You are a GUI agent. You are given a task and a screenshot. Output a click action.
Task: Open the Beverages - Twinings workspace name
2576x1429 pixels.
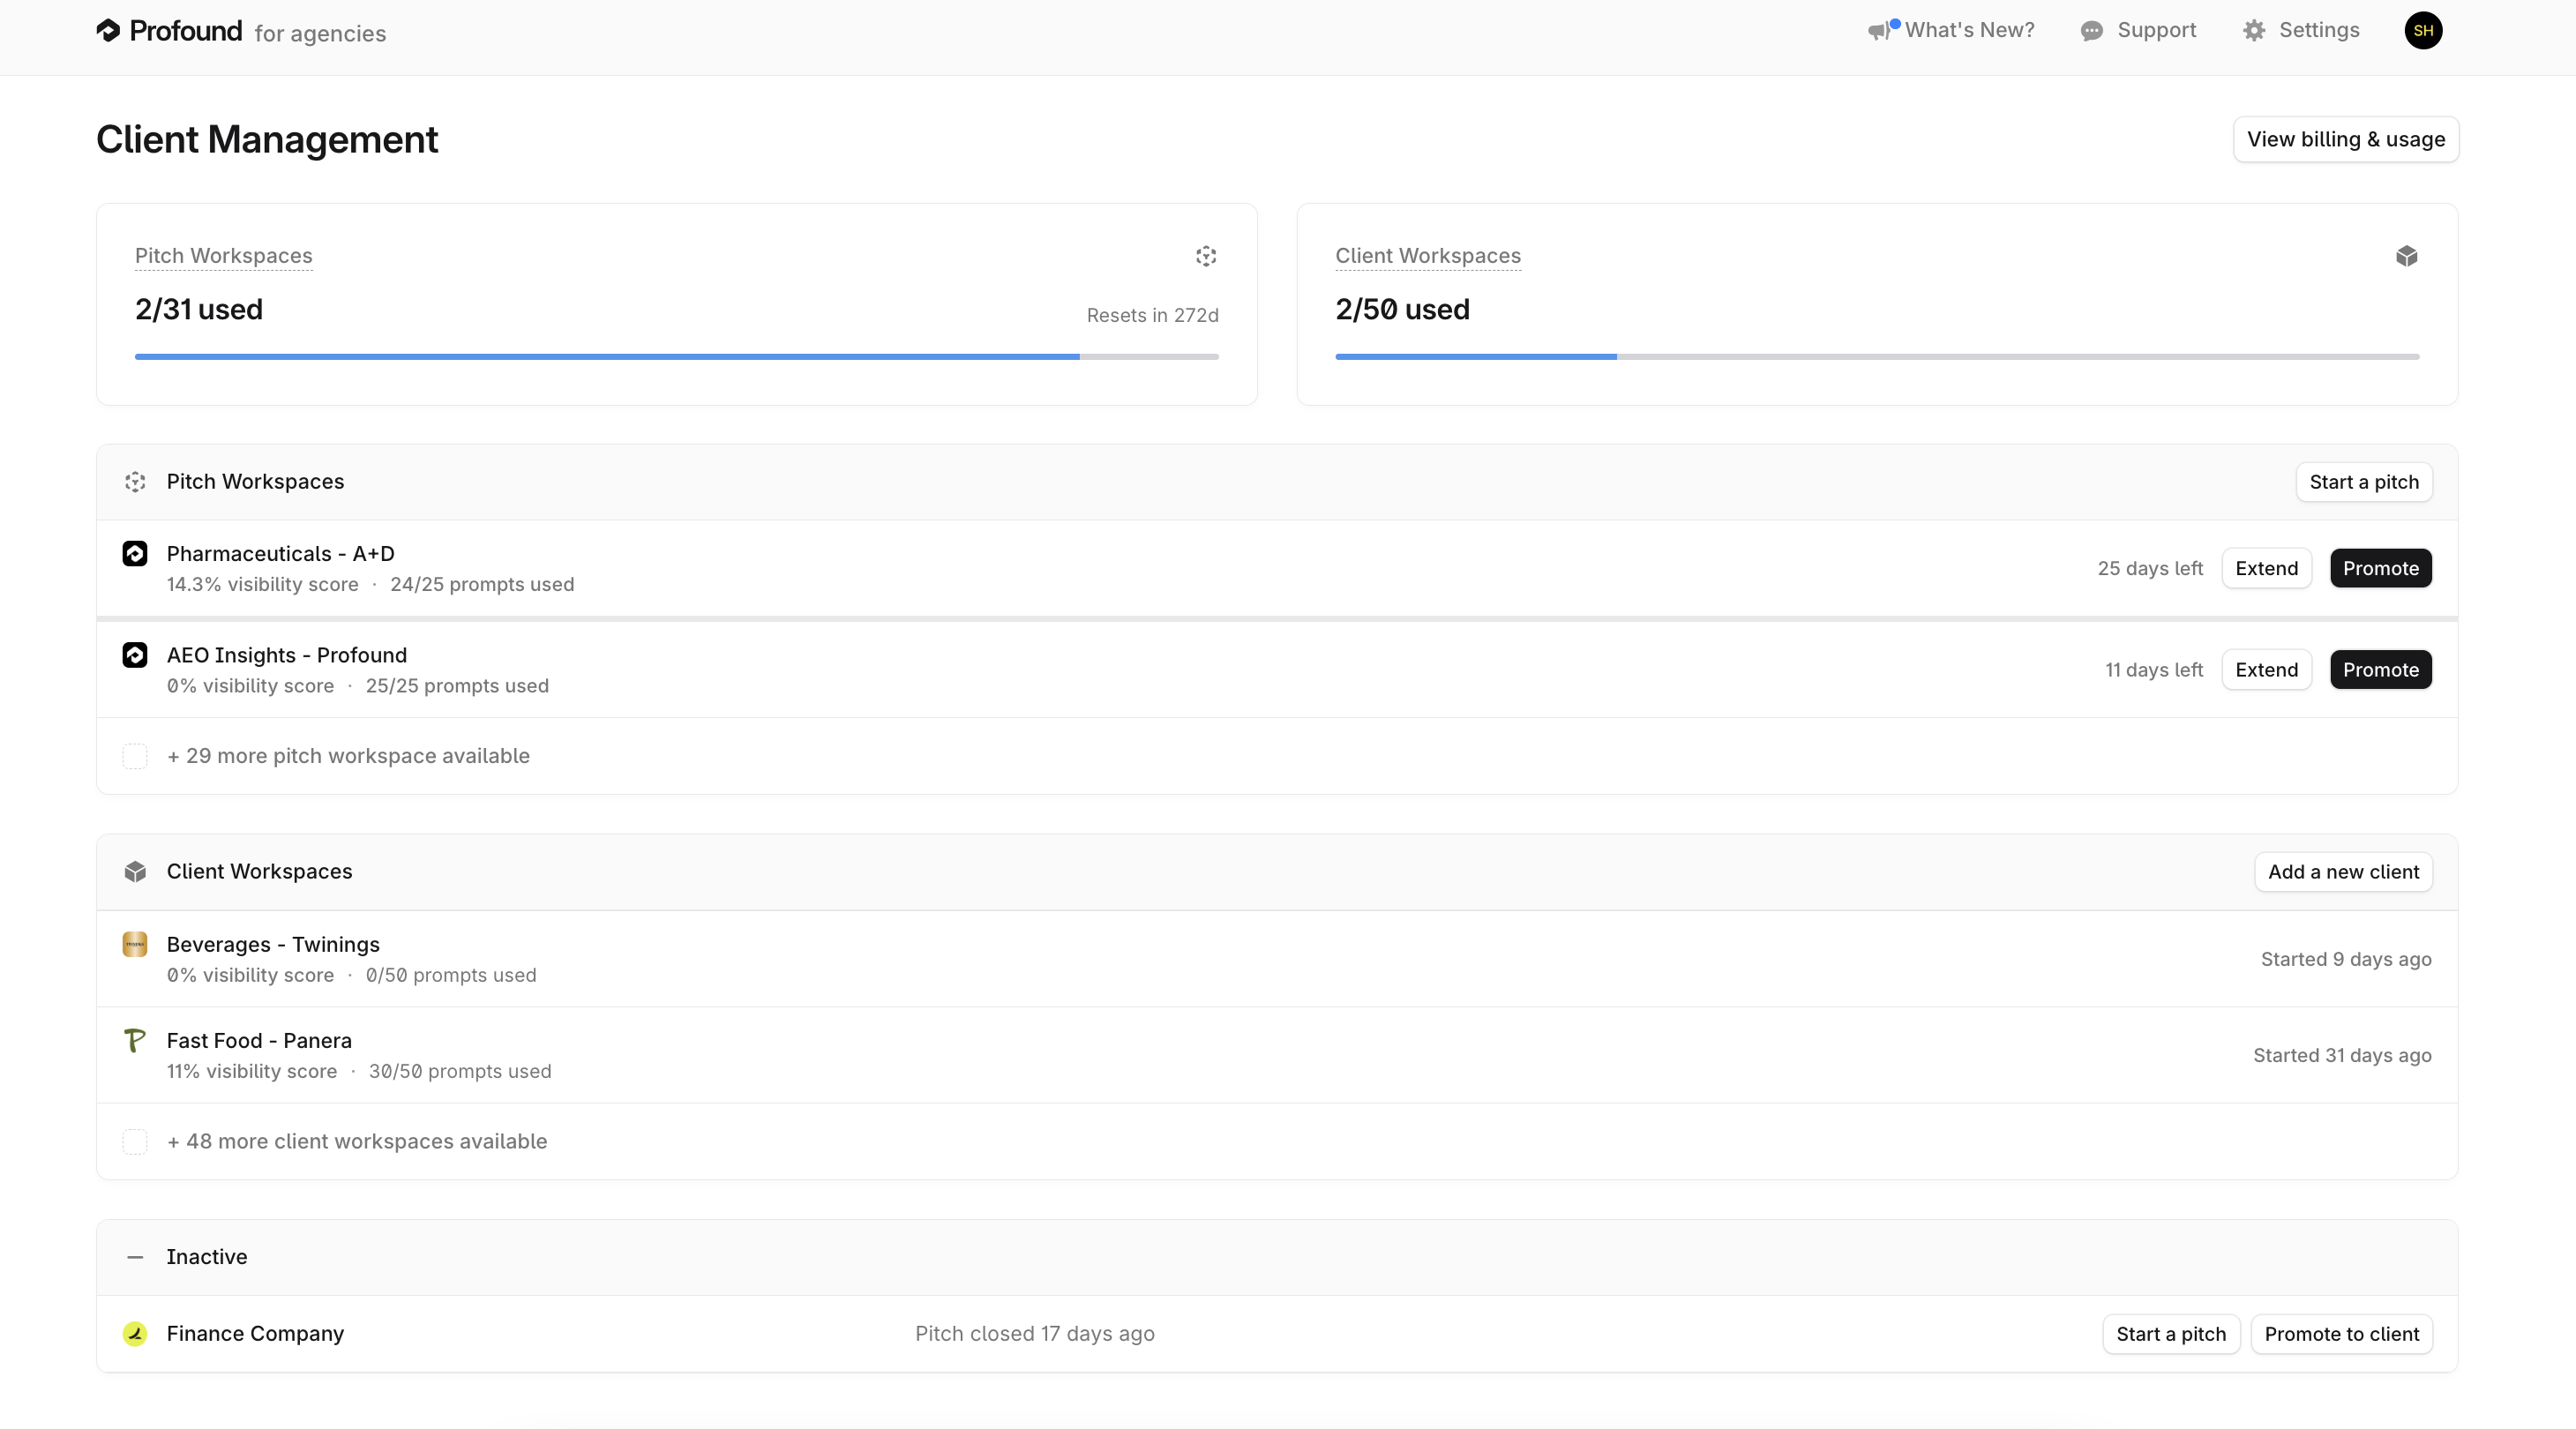[273, 945]
